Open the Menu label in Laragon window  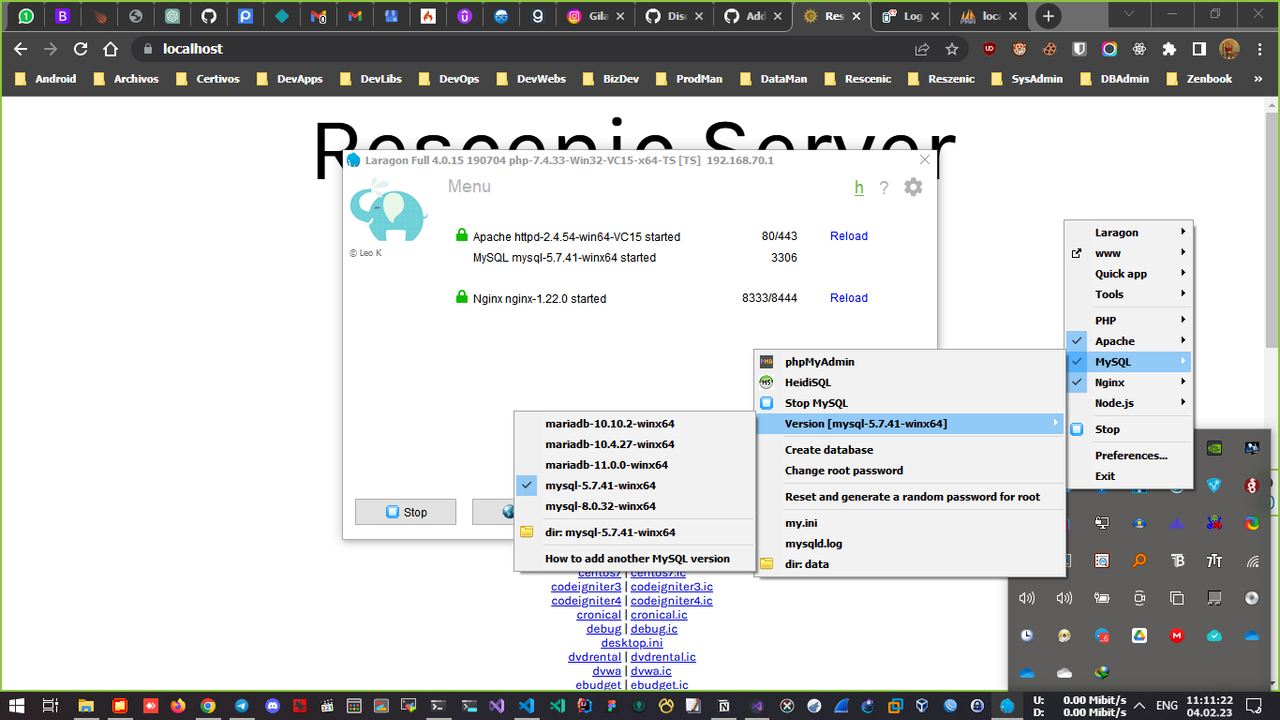pos(469,186)
